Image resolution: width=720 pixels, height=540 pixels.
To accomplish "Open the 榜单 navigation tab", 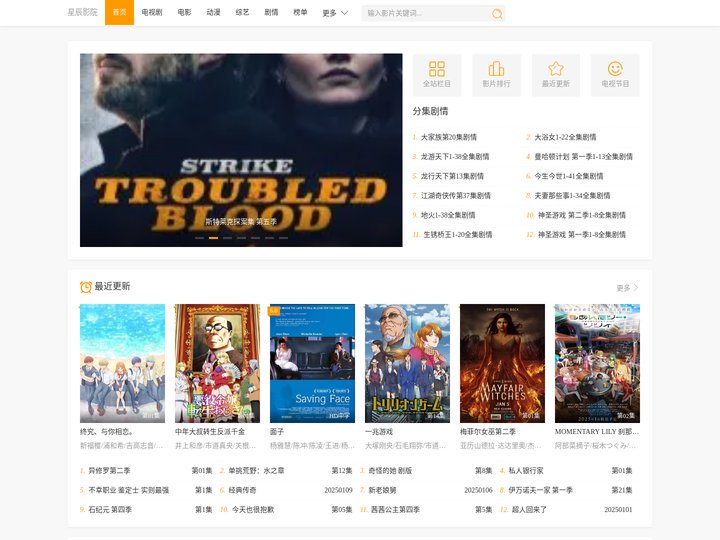I will [300, 12].
